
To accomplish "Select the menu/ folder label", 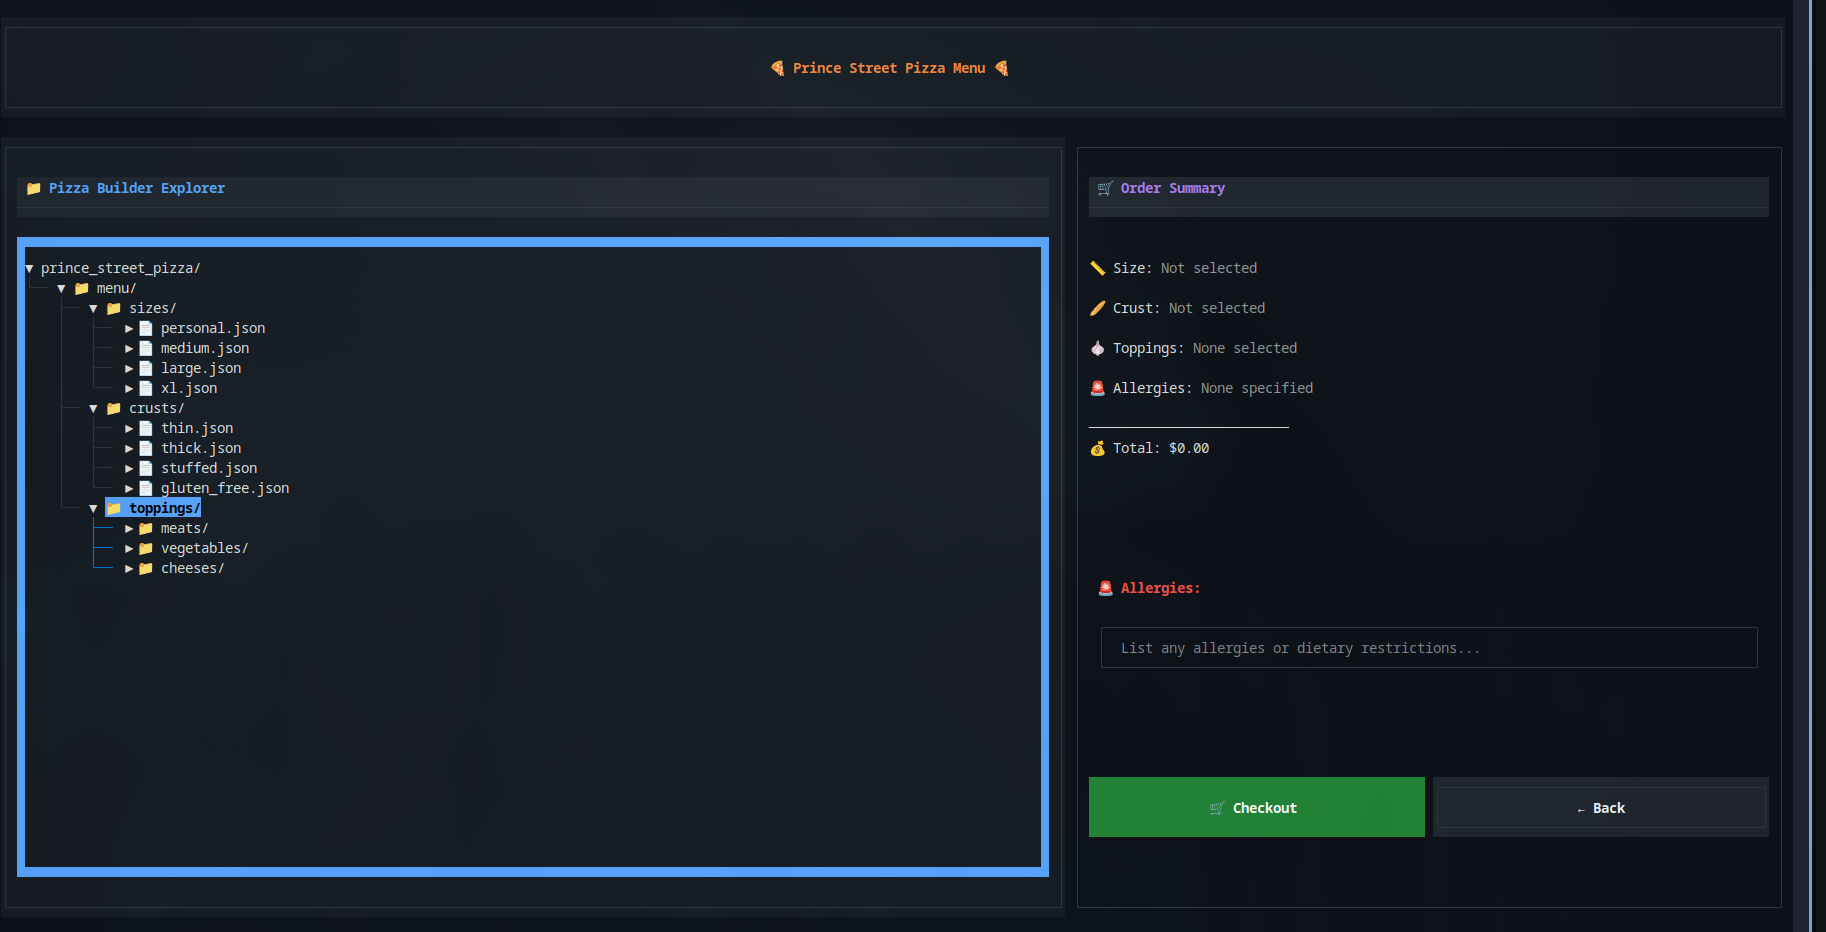I will point(116,289).
